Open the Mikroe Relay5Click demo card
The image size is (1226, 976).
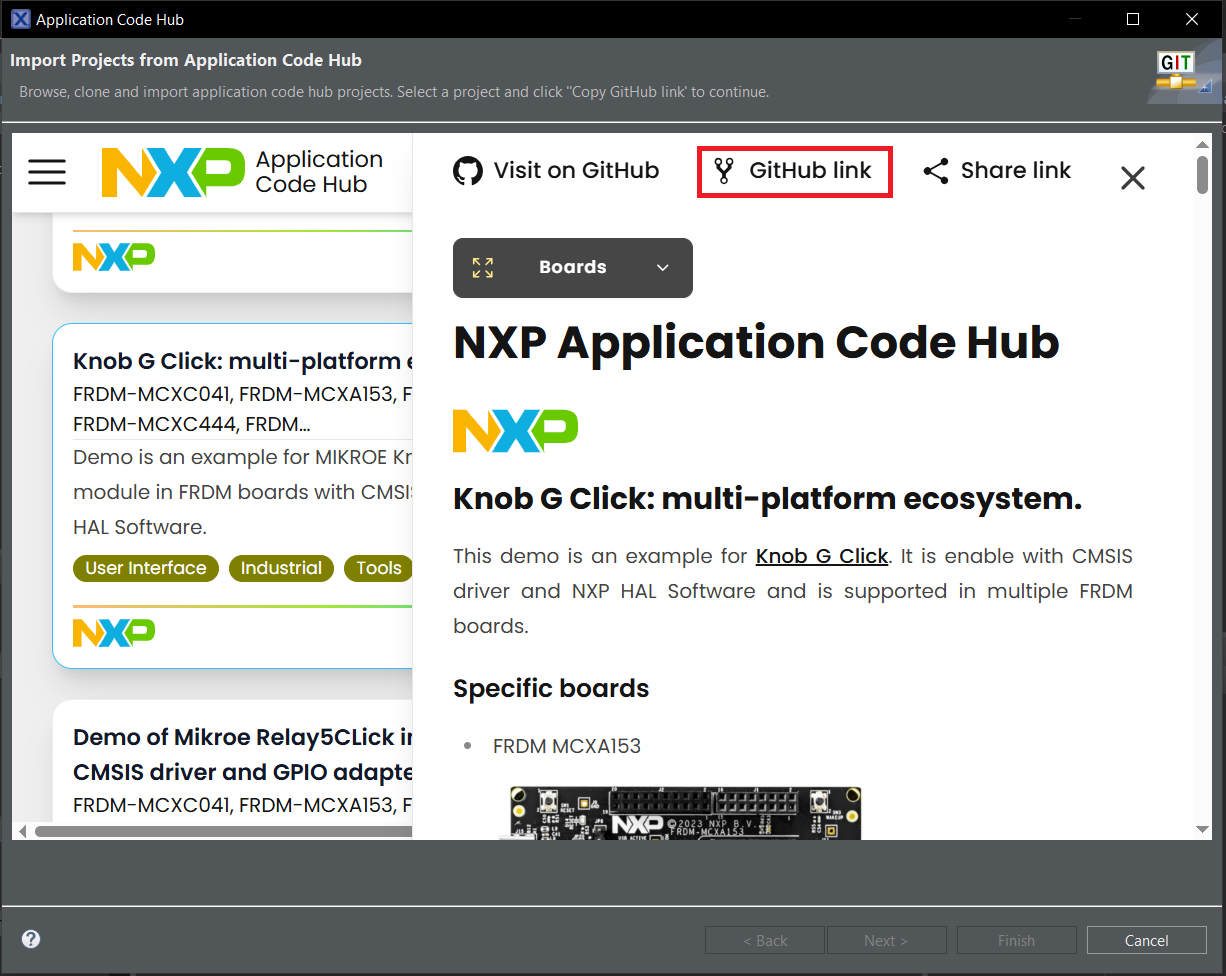point(242,754)
